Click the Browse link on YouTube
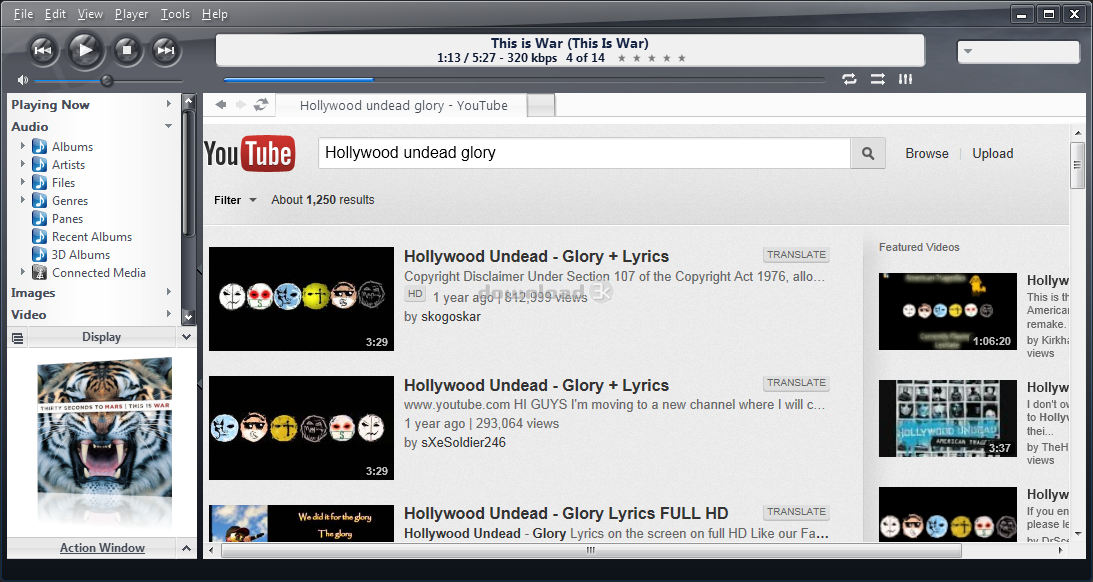 [x=926, y=153]
